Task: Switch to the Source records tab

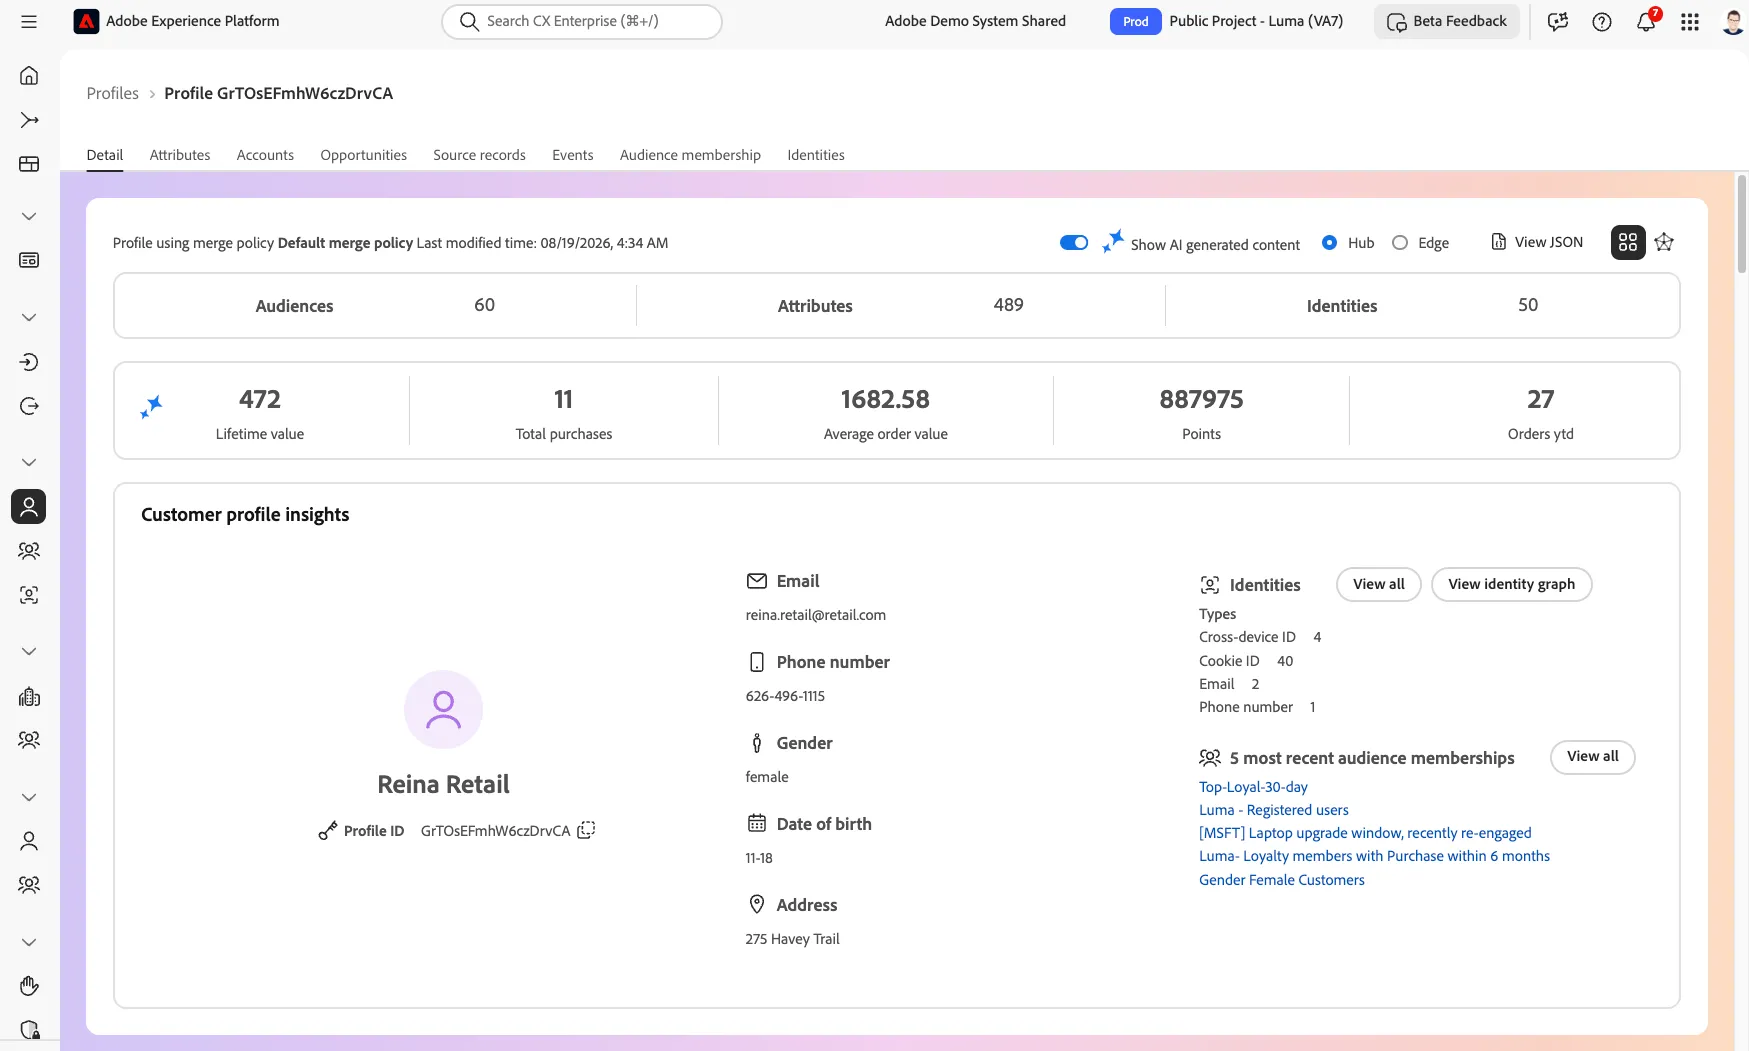Action: [x=479, y=155]
